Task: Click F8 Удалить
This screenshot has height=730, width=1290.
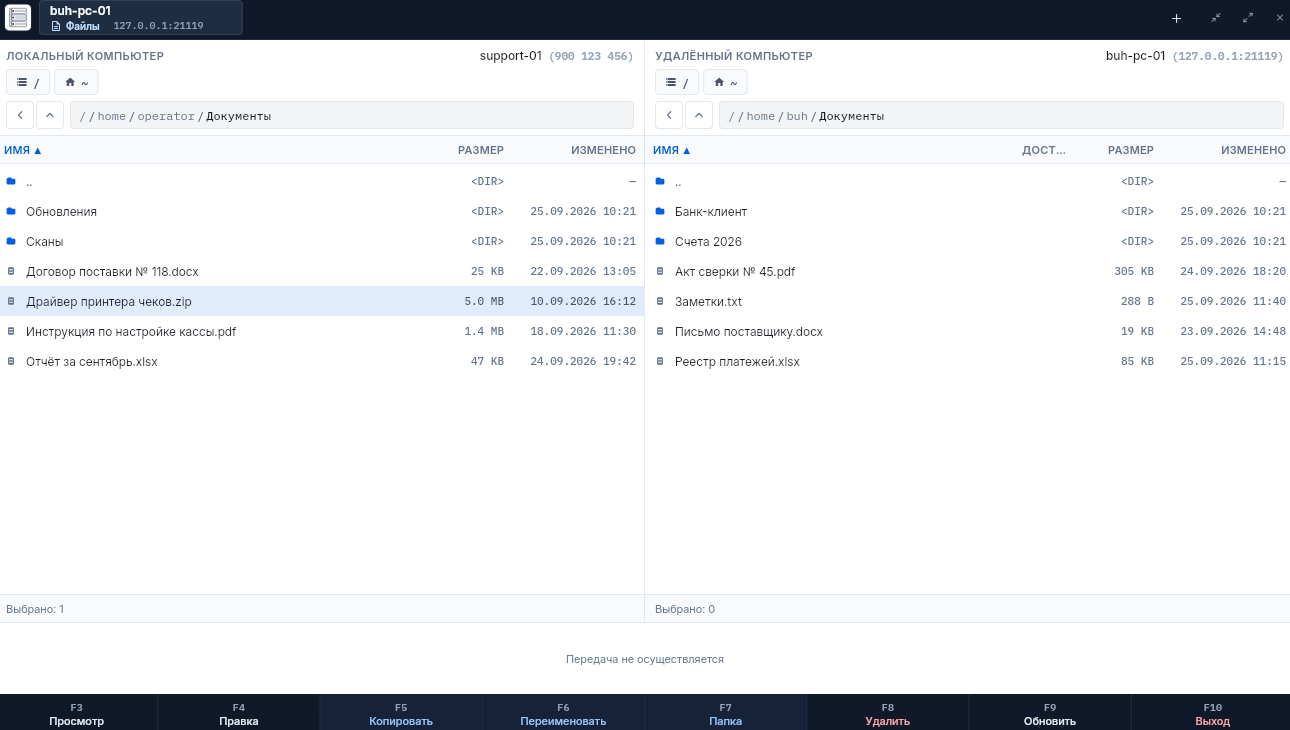Action: pos(888,713)
